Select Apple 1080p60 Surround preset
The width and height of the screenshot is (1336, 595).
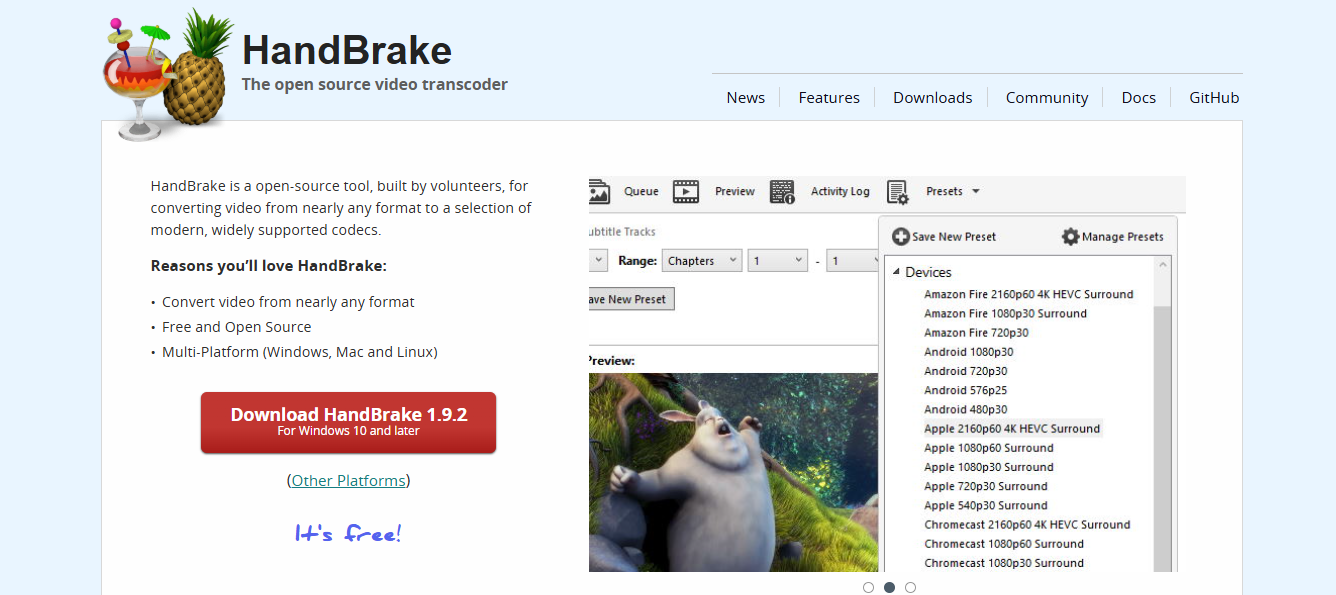pos(988,448)
